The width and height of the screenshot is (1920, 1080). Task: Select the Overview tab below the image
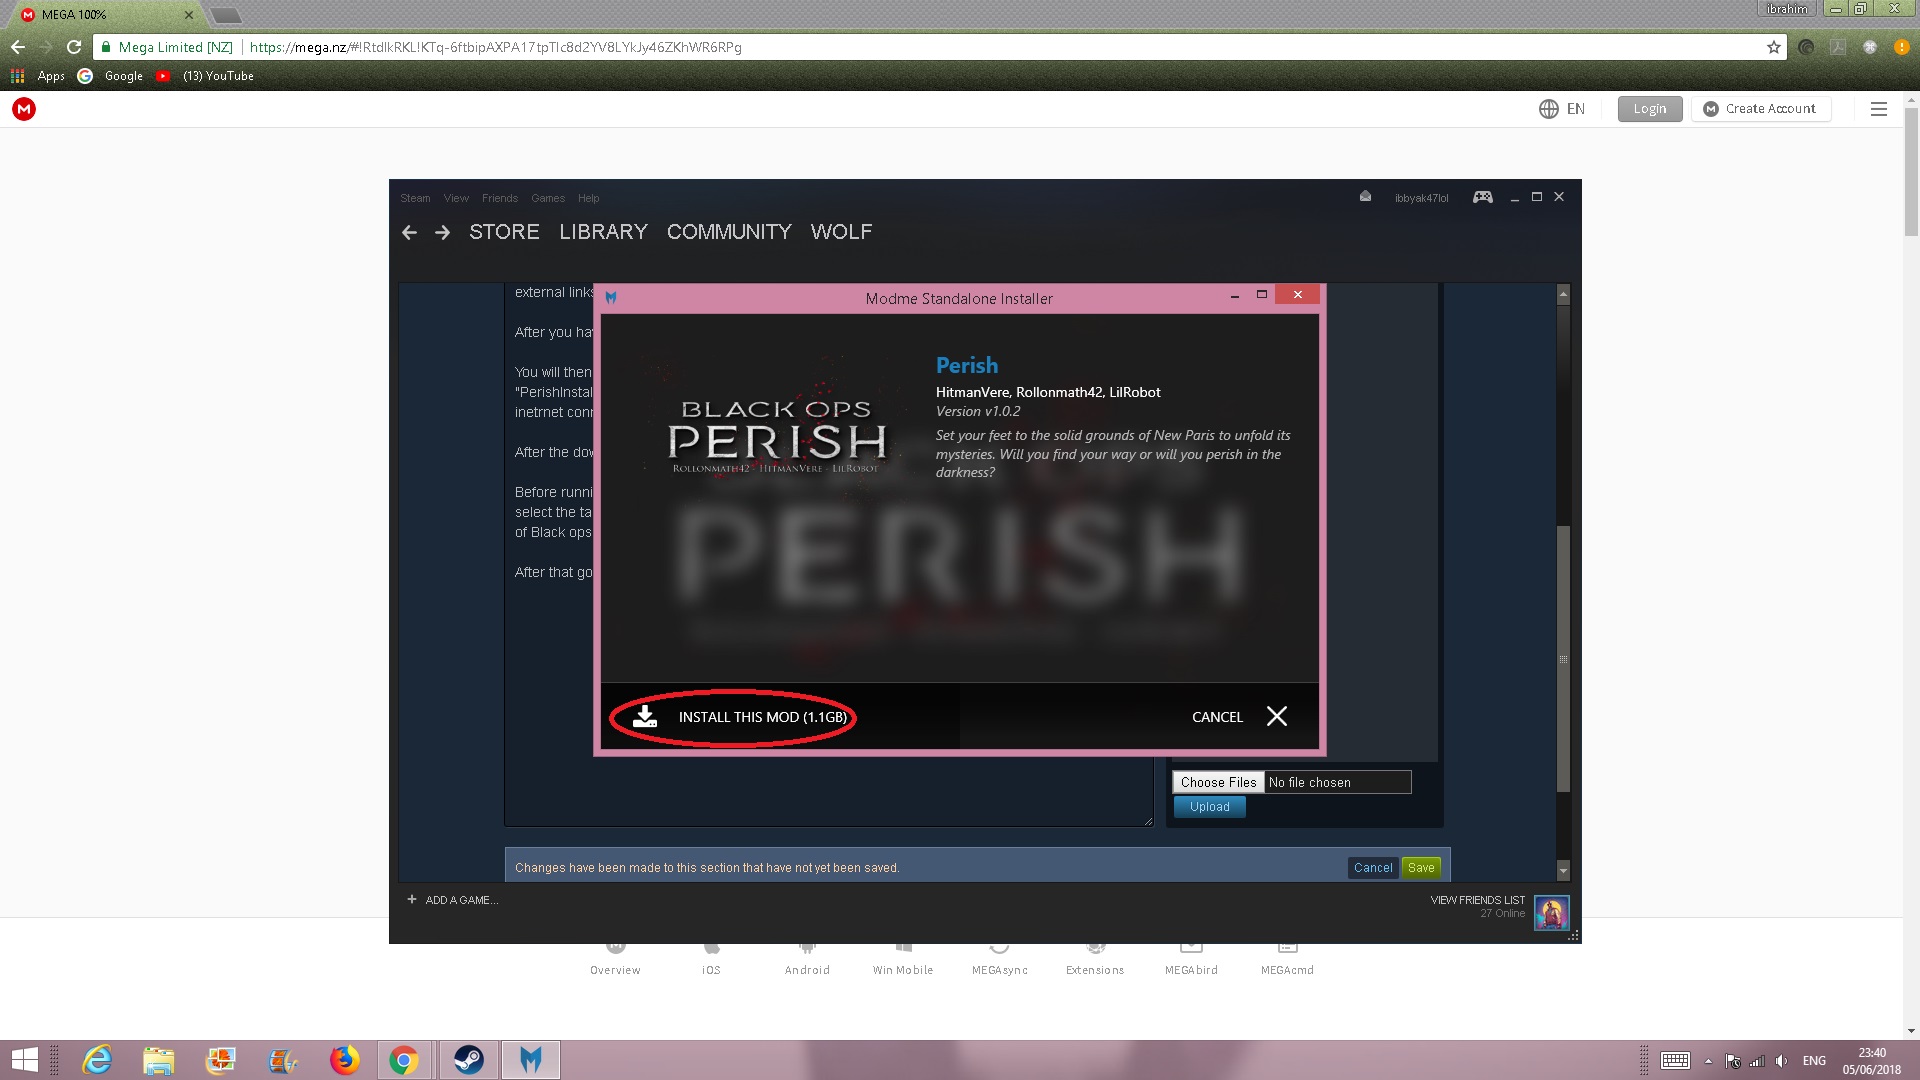point(615,969)
